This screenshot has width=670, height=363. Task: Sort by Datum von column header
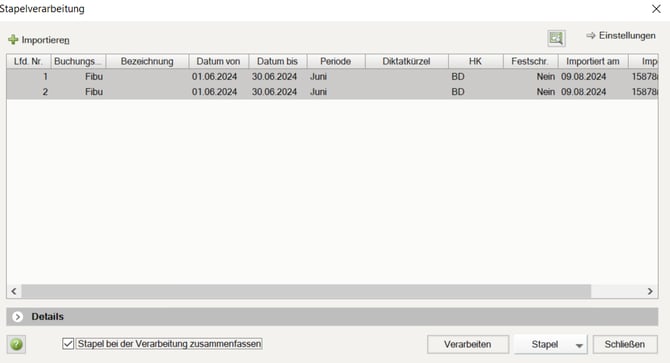218,61
